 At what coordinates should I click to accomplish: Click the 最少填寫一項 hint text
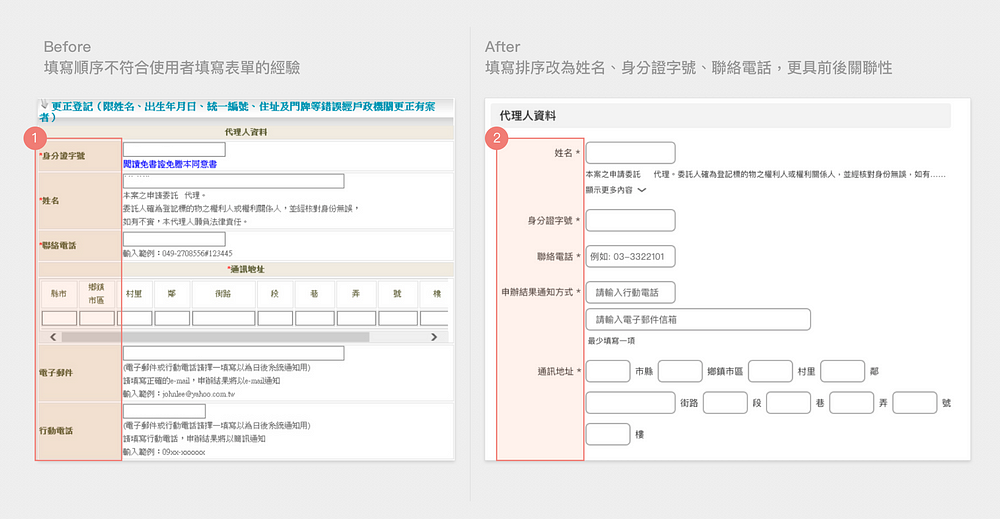coord(612,340)
